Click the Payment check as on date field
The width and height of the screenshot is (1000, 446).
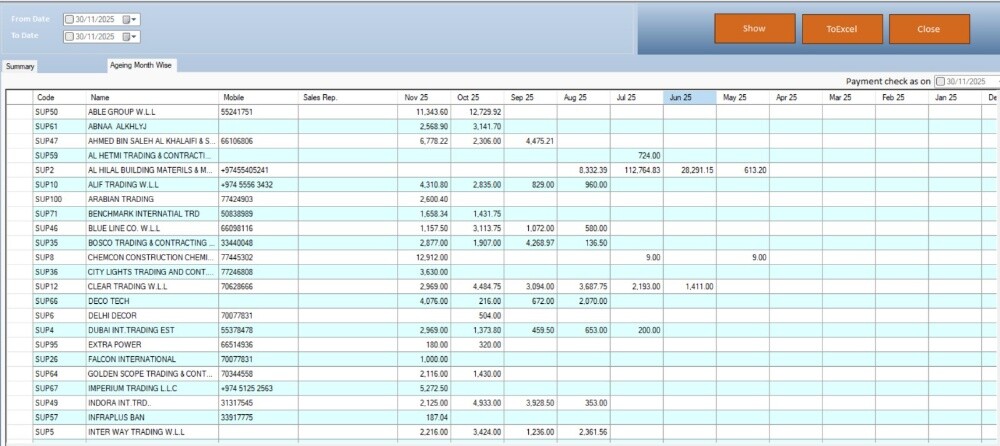967,82
